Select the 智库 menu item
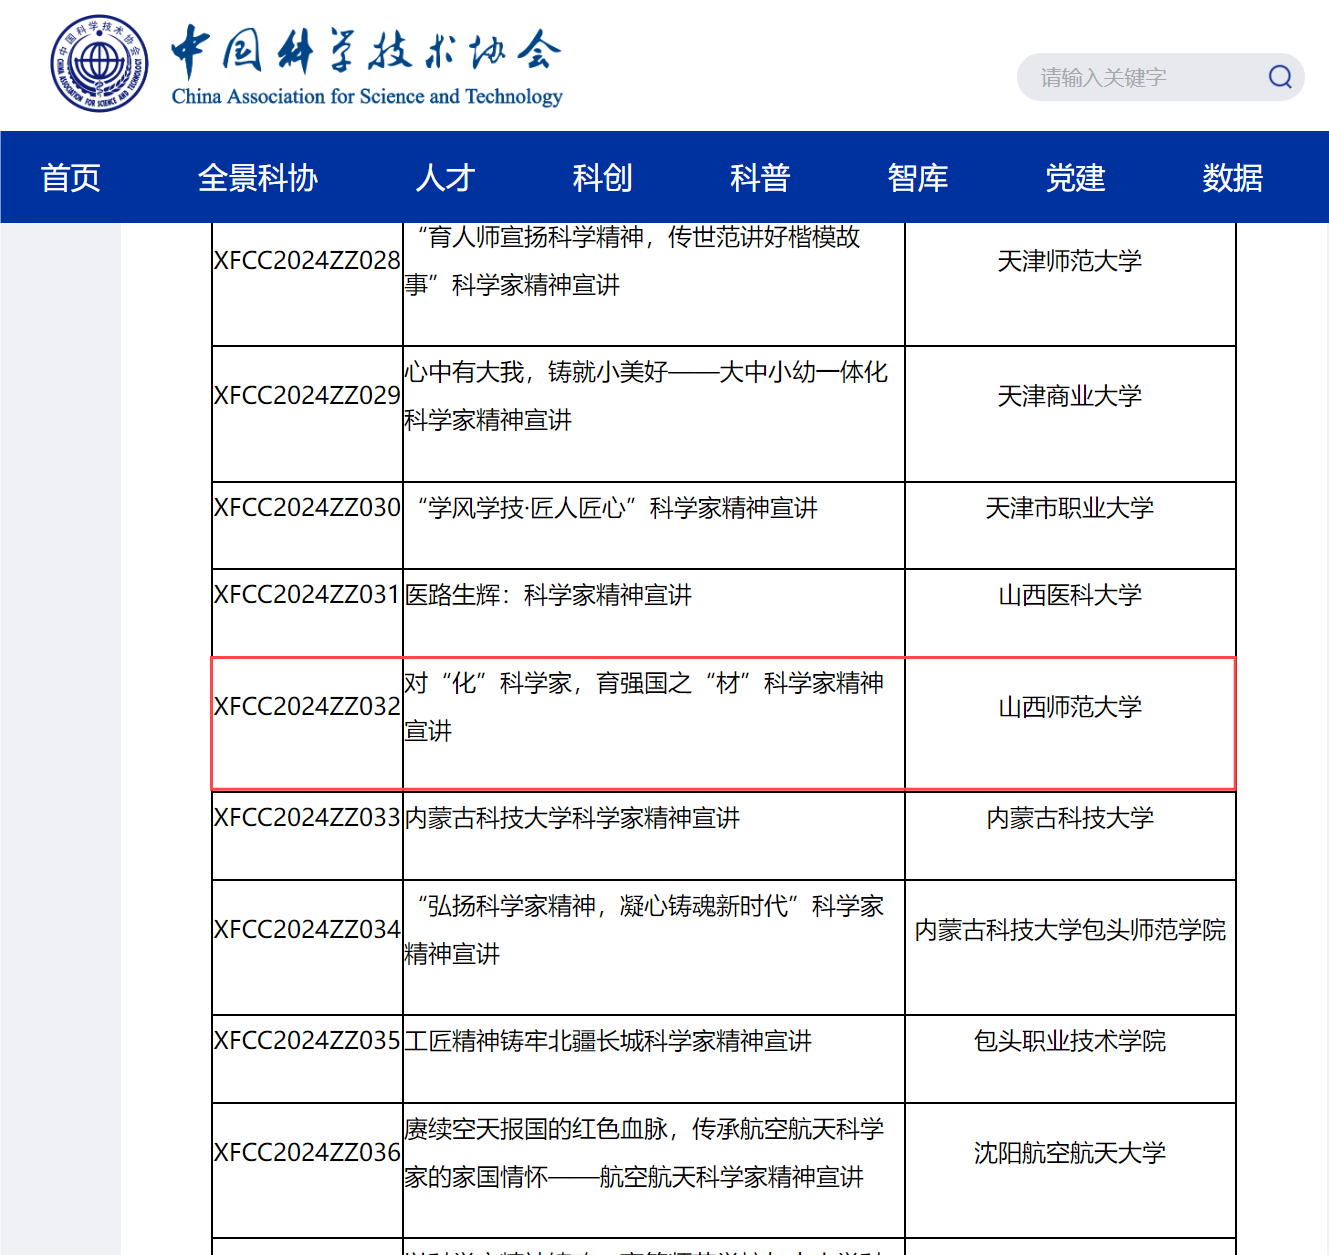Viewport: 1329px width, 1255px height. [917, 178]
